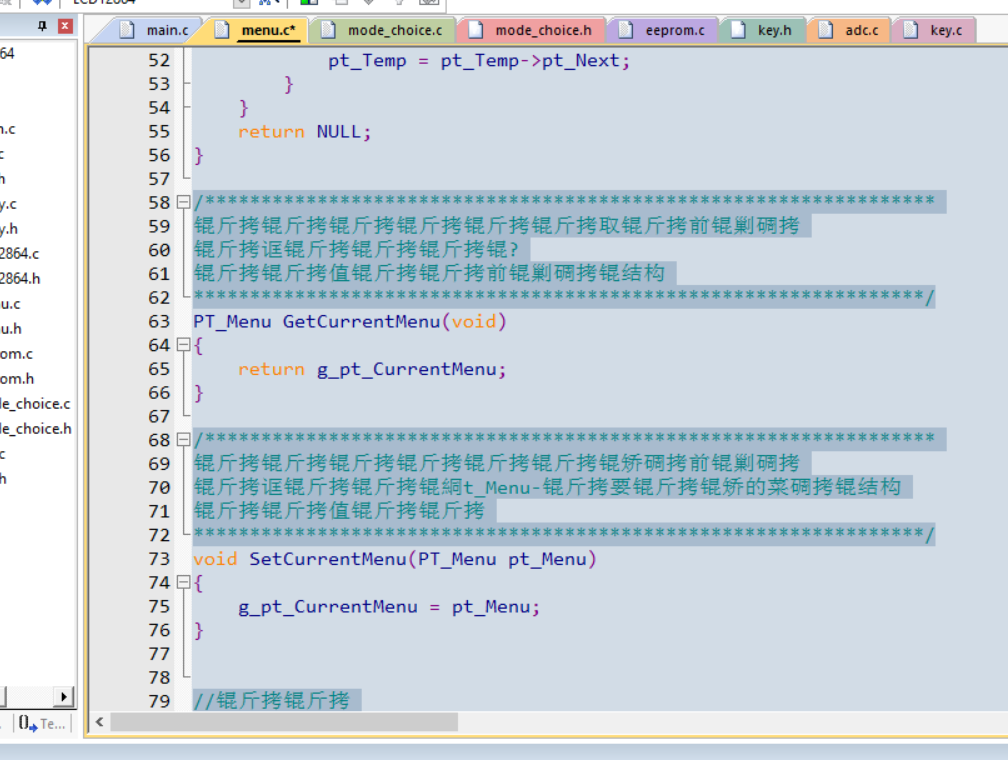This screenshot has width=1008, height=760.
Task: Open the Templates tab below project panel
Action: tap(41, 724)
